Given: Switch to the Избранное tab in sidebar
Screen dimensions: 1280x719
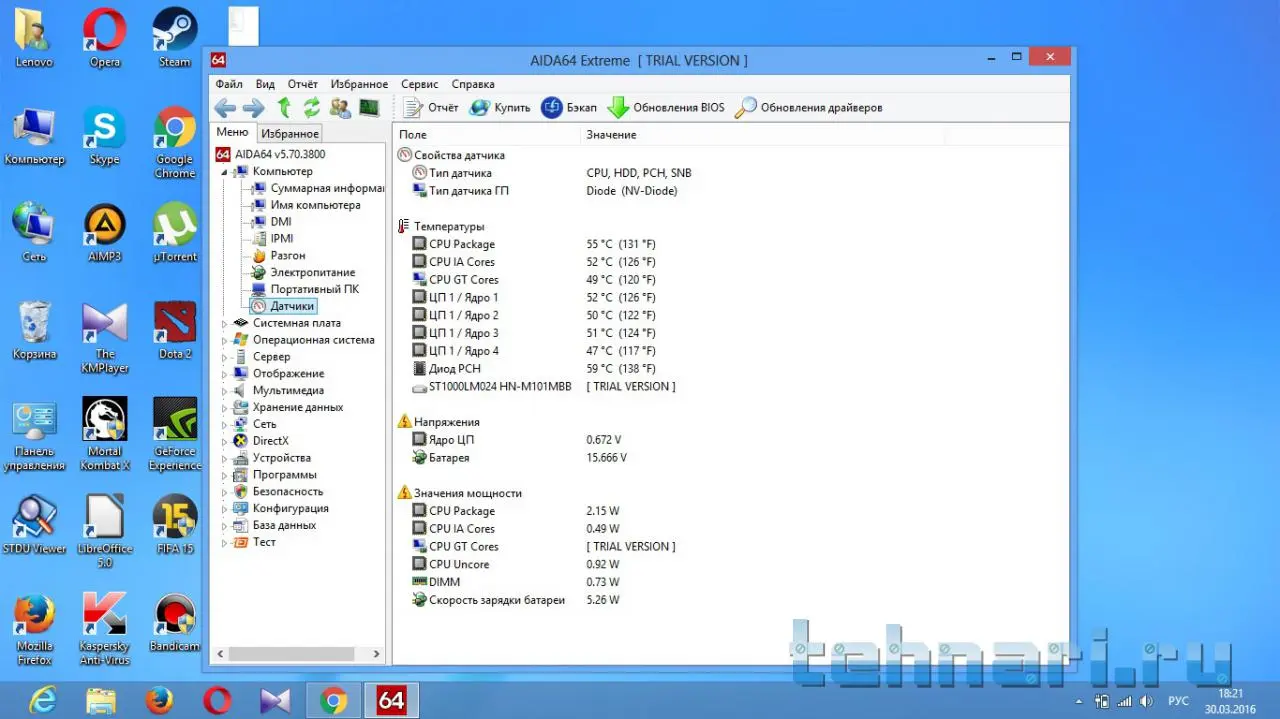Looking at the screenshot, I should pyautogui.click(x=289, y=134).
